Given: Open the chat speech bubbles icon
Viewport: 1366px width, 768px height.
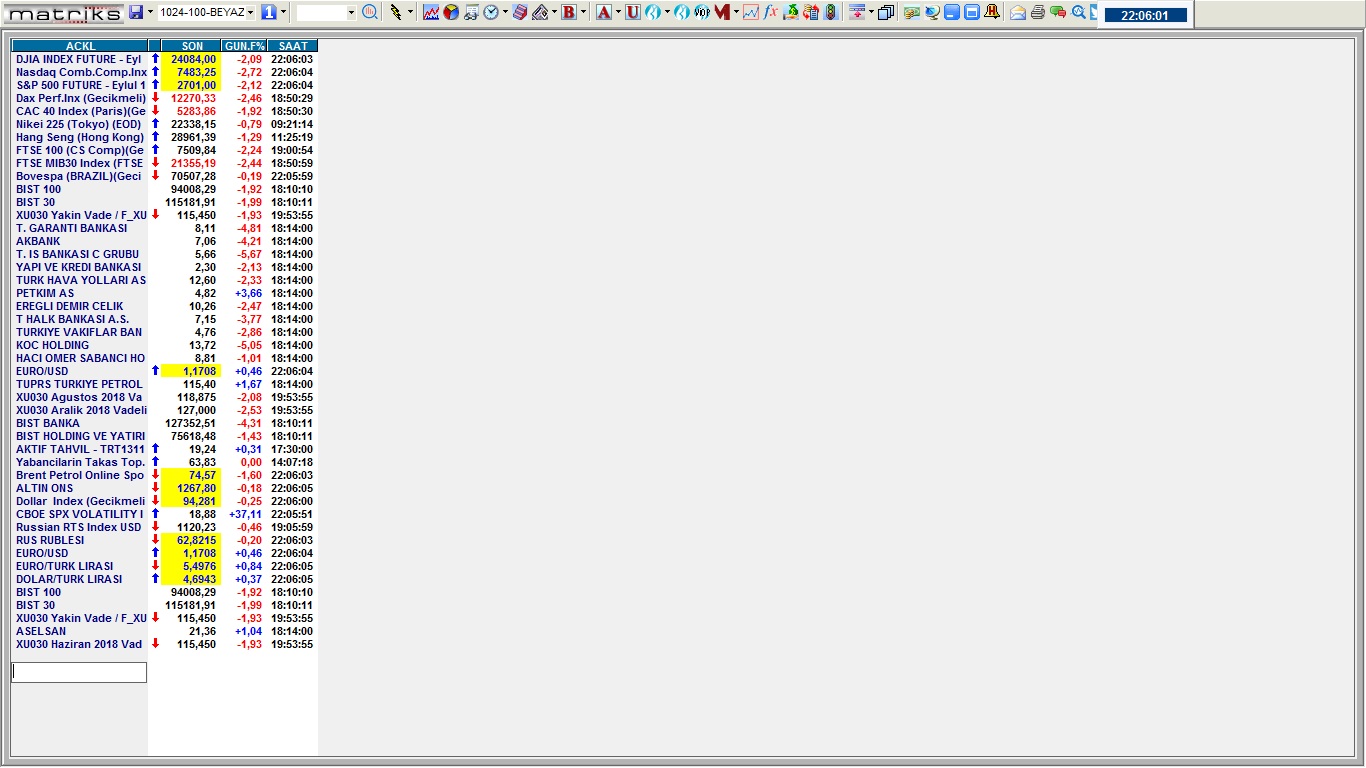Looking at the screenshot, I should [1058, 12].
